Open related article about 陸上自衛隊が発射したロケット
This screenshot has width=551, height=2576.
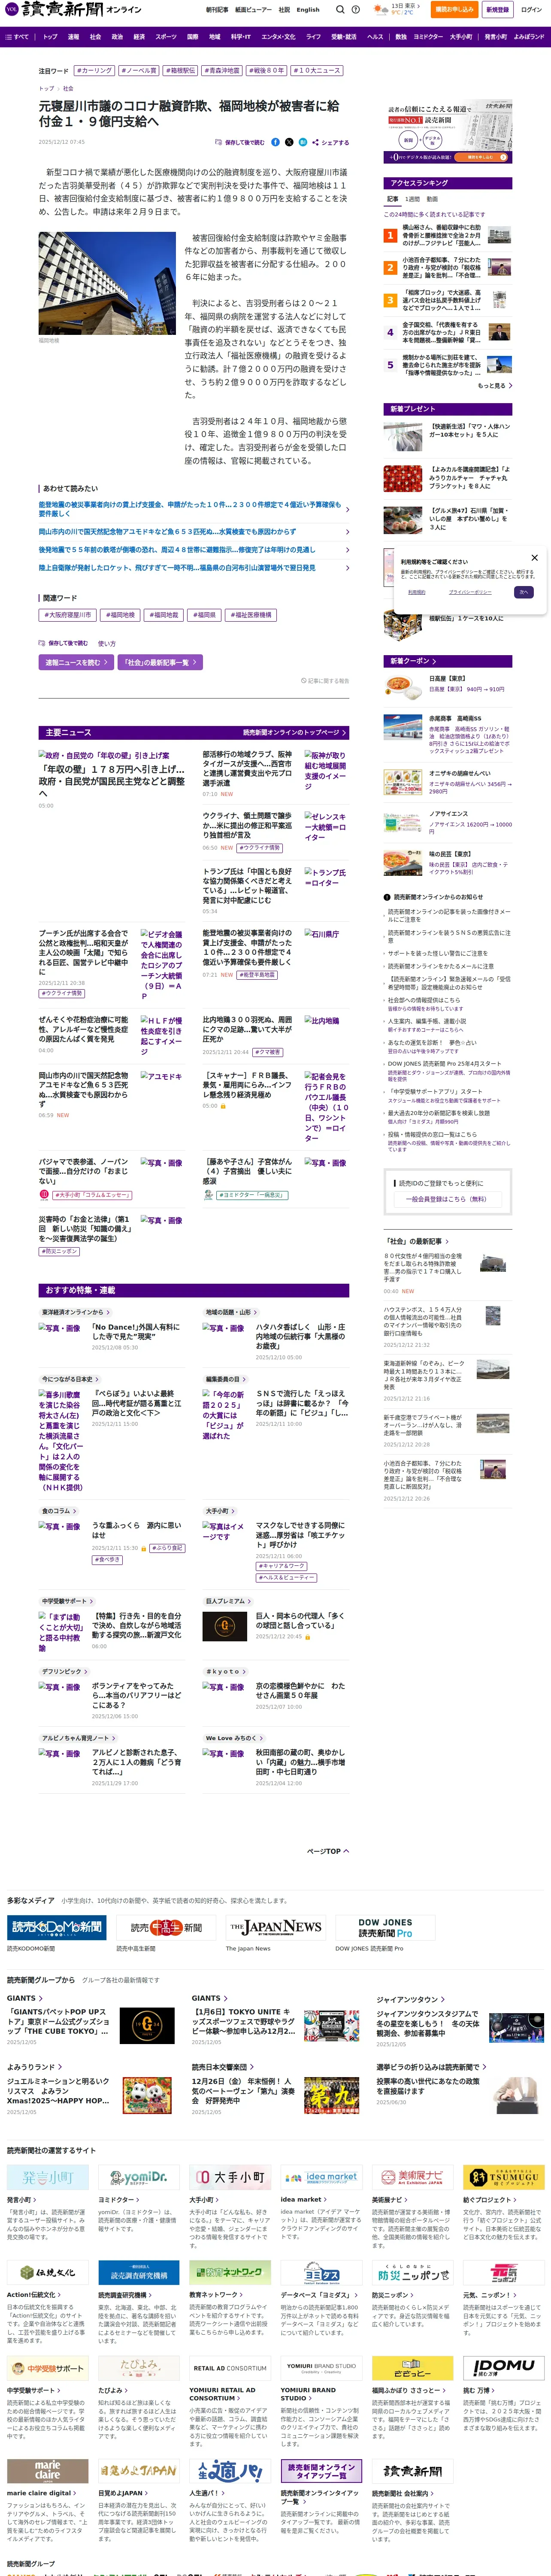pos(177,568)
